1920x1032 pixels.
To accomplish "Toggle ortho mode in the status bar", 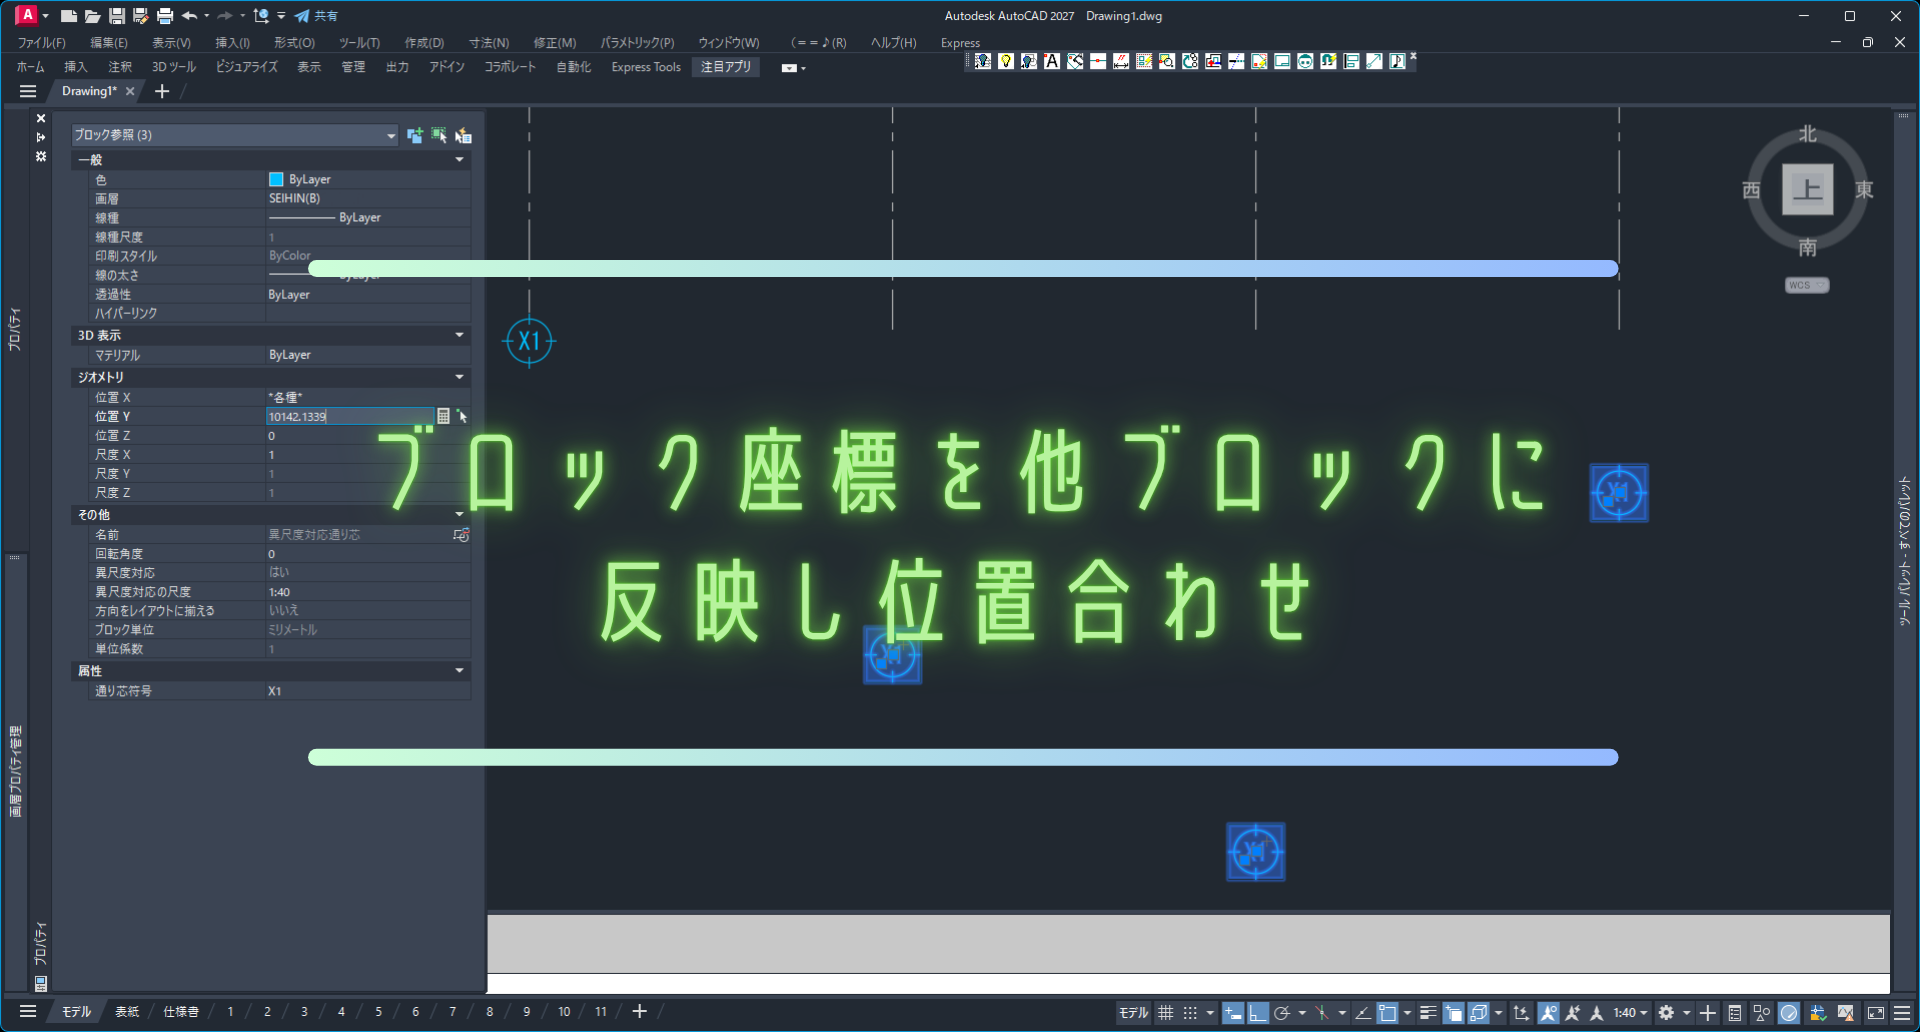I will (1258, 1013).
